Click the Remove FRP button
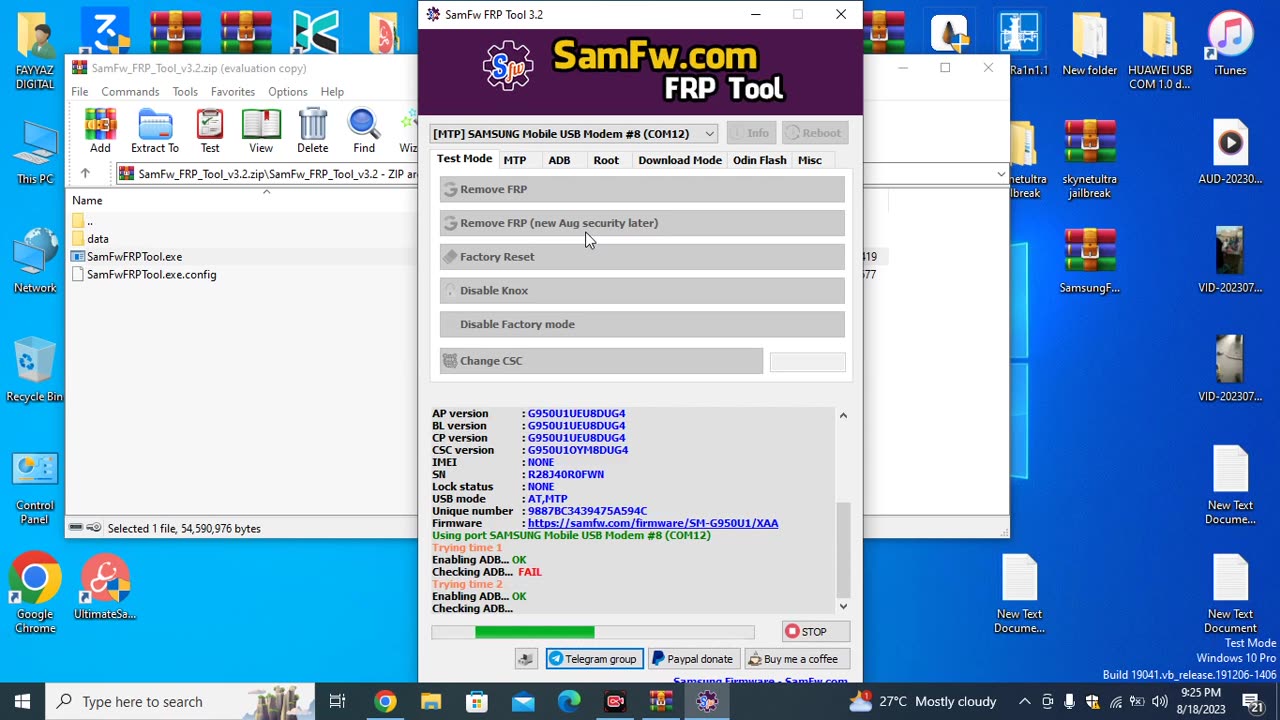The image size is (1280, 720). pyautogui.click(x=642, y=189)
